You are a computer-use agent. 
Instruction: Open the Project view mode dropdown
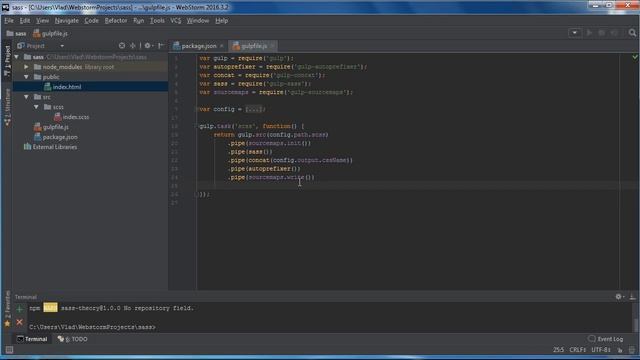62,46
